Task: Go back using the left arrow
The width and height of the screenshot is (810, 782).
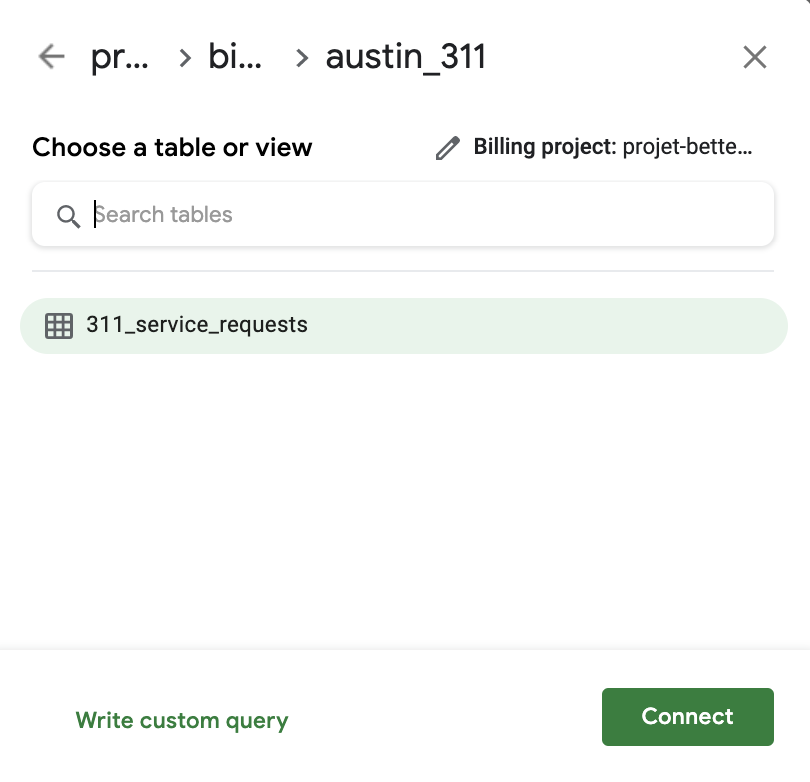Action: tap(51, 57)
